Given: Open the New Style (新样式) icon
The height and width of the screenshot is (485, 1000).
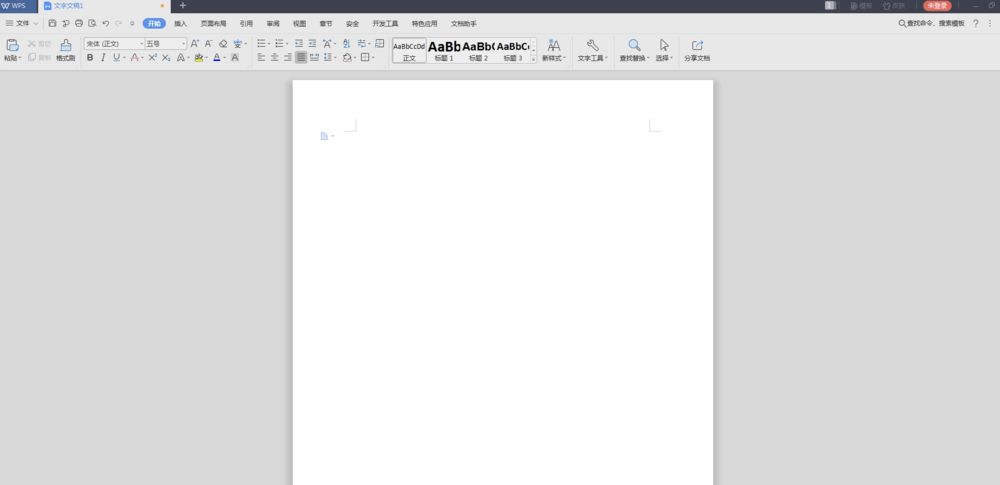Looking at the screenshot, I should click(x=554, y=45).
